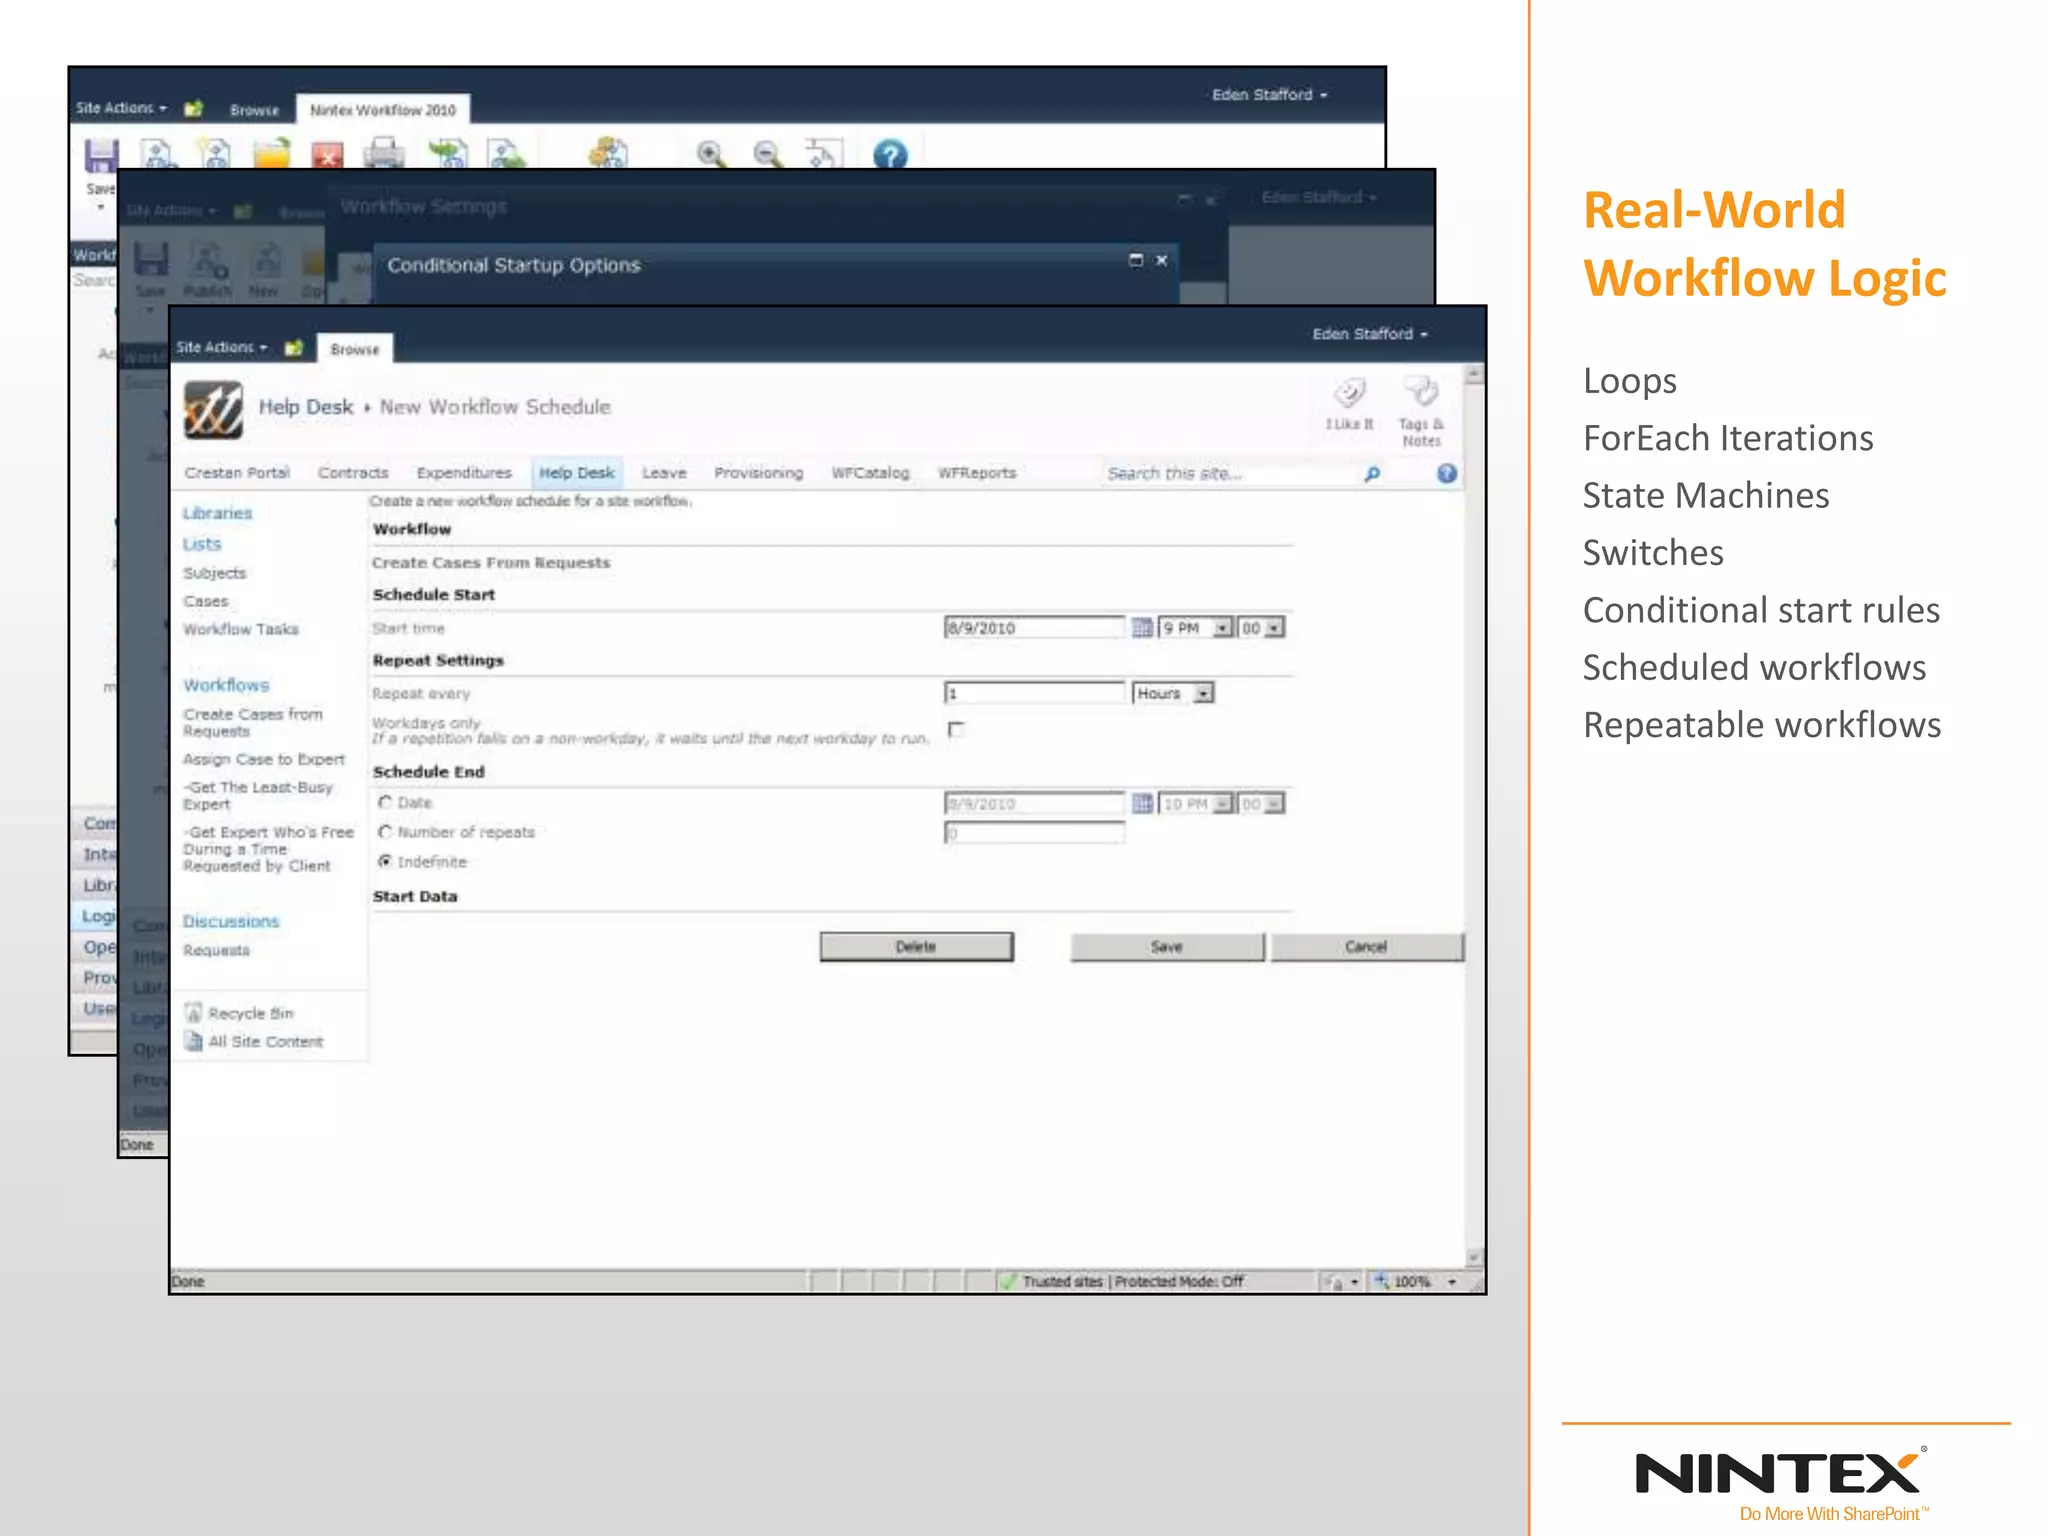This screenshot has width=2048, height=1536.
Task: Open Workflow Tasks sidebar link
Action: click(x=240, y=629)
